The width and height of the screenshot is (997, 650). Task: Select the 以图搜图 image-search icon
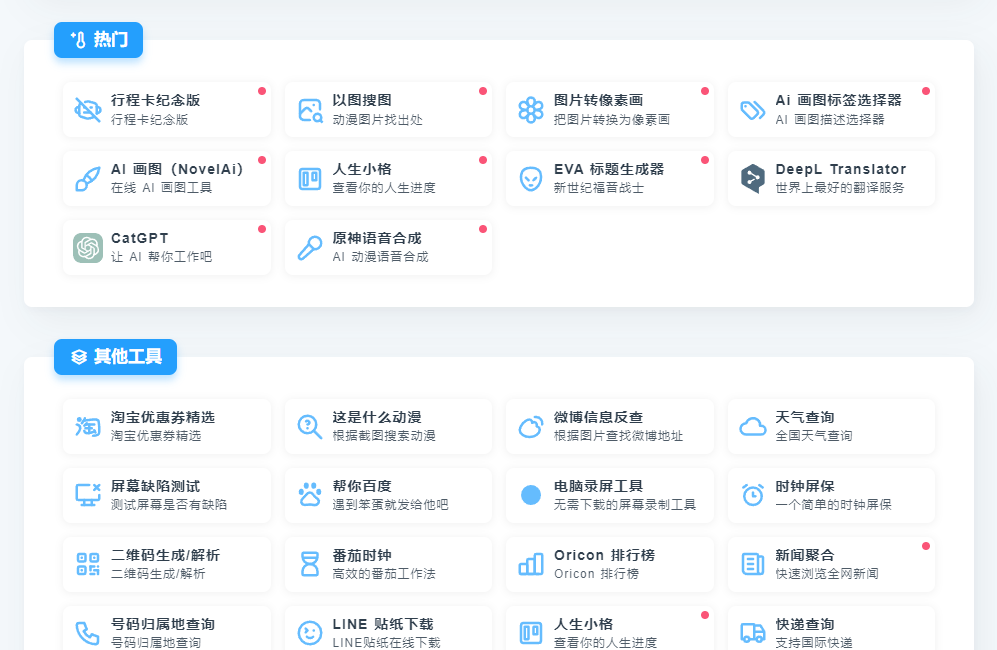[310, 108]
